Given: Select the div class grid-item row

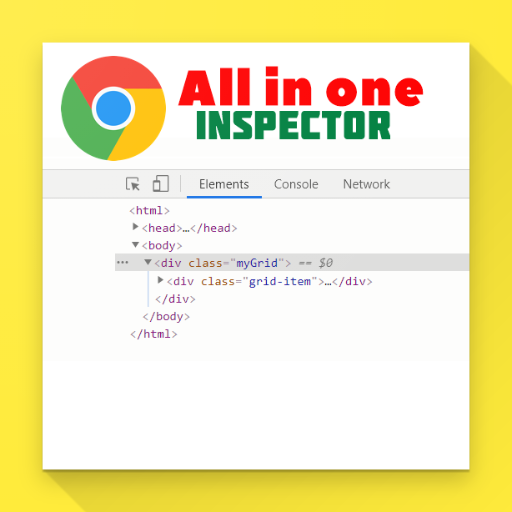Looking at the screenshot, I should [269, 282].
